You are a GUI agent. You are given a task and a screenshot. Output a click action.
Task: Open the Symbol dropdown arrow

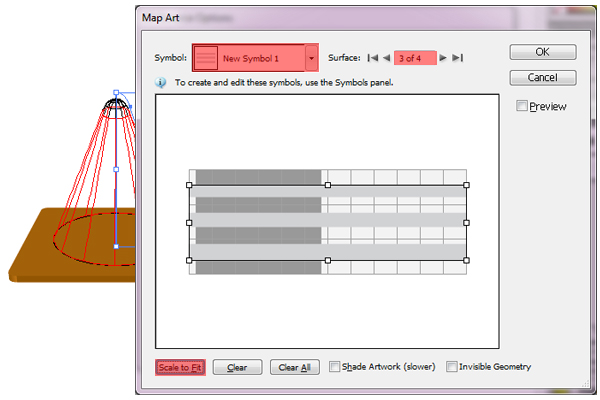[x=311, y=58]
